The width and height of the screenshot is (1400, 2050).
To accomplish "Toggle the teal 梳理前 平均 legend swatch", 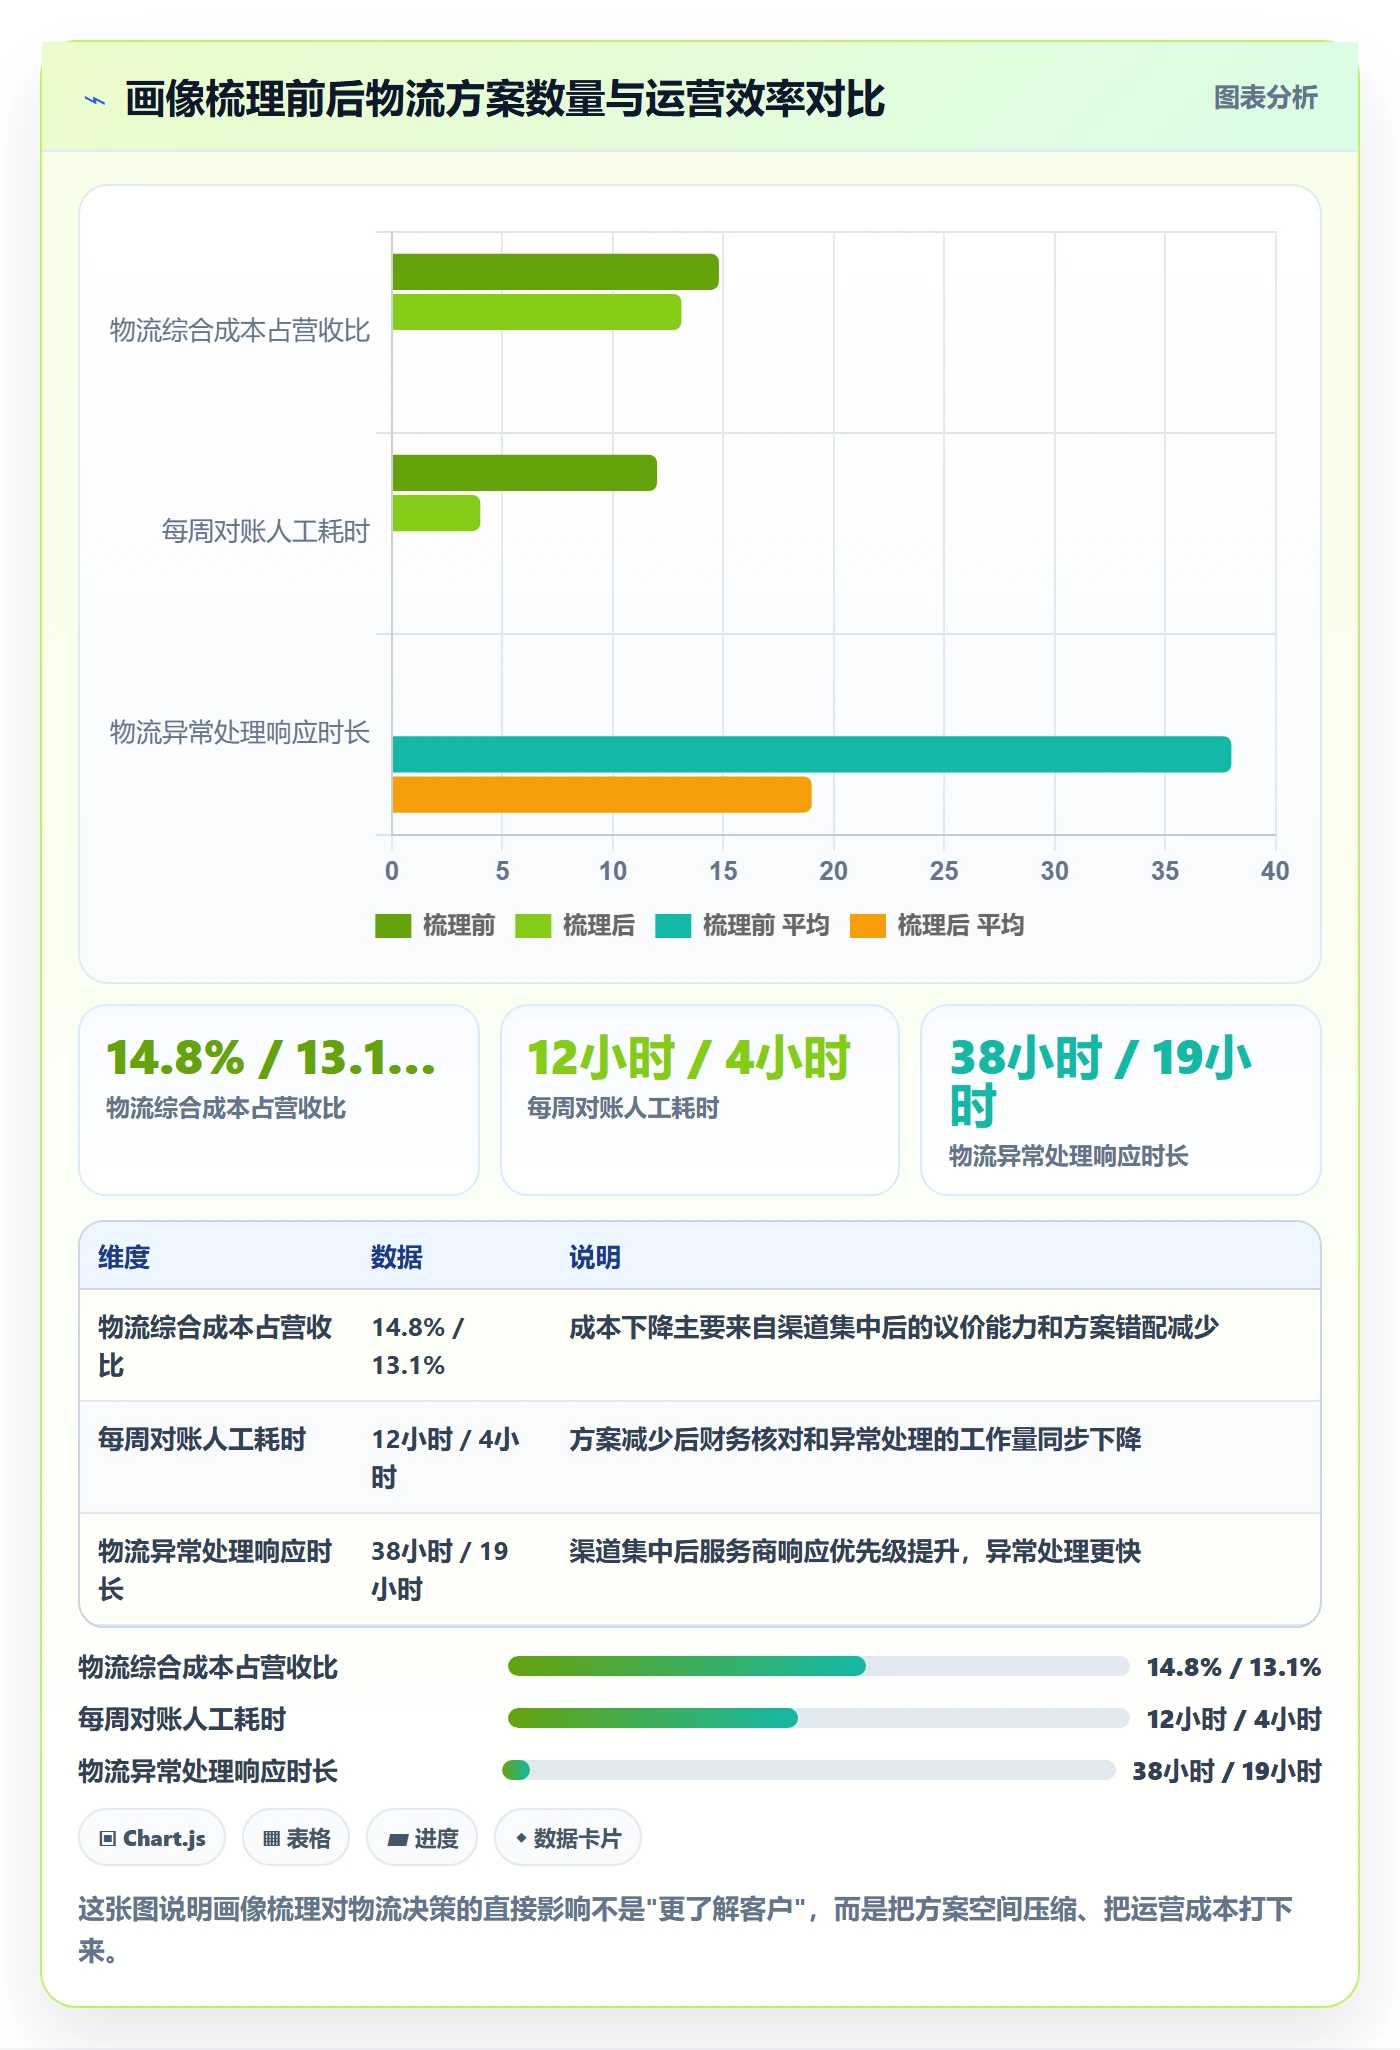I will coord(673,926).
